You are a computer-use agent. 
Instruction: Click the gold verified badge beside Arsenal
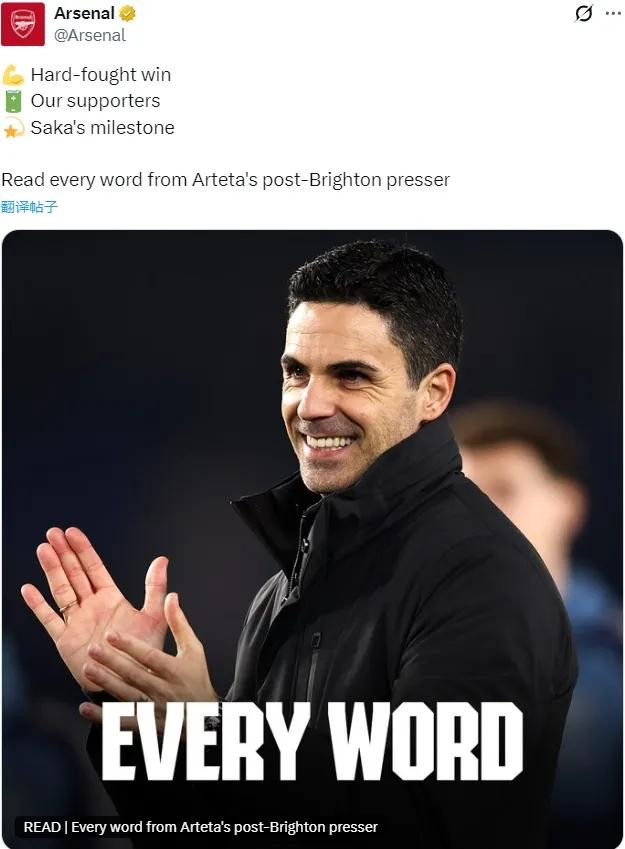point(128,13)
